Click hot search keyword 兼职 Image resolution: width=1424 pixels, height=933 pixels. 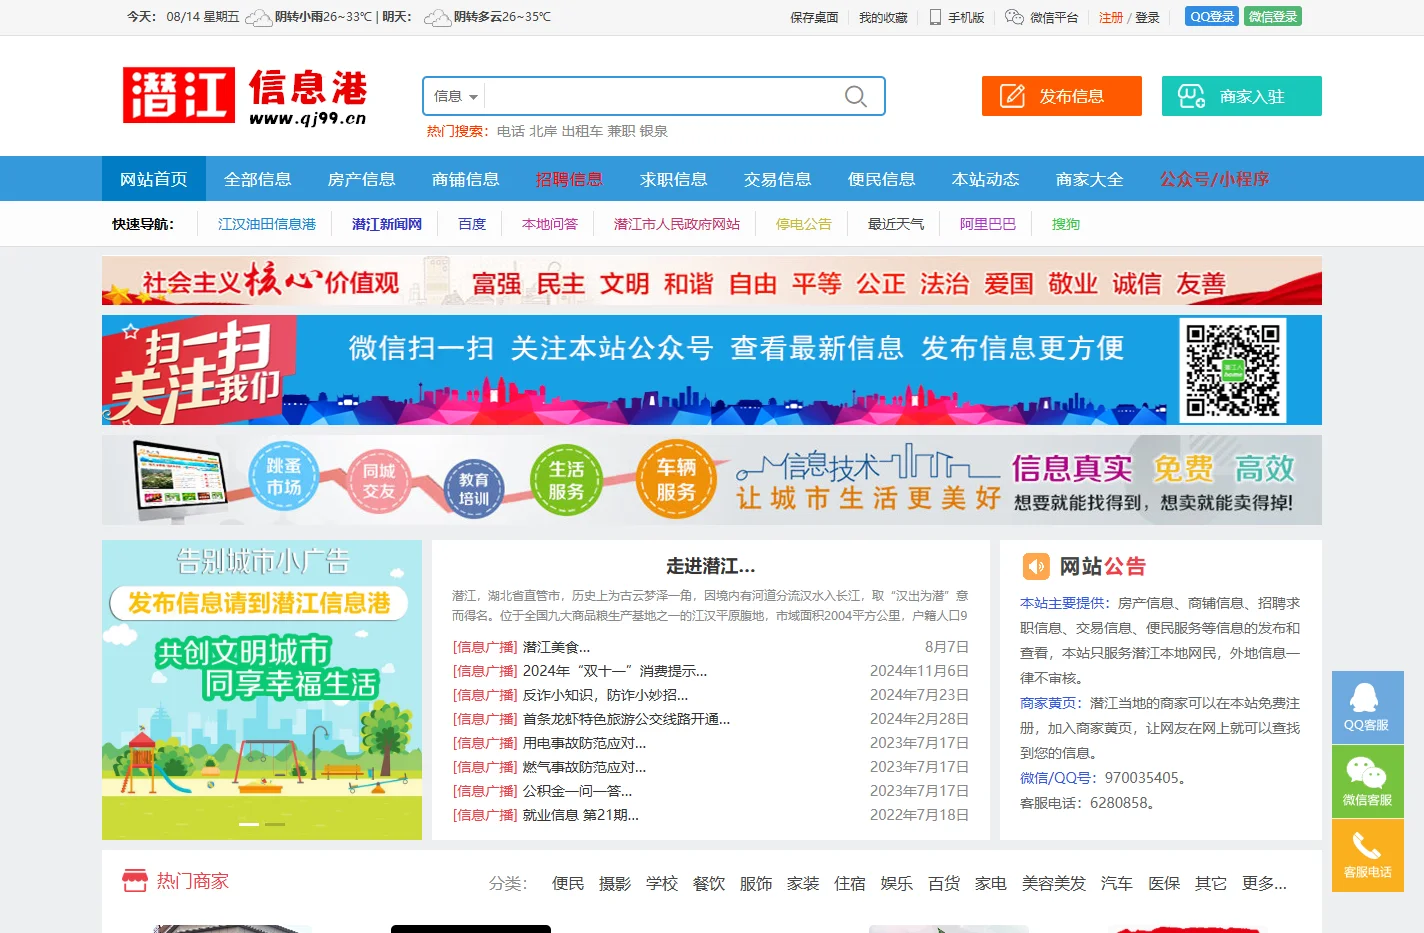tap(621, 131)
